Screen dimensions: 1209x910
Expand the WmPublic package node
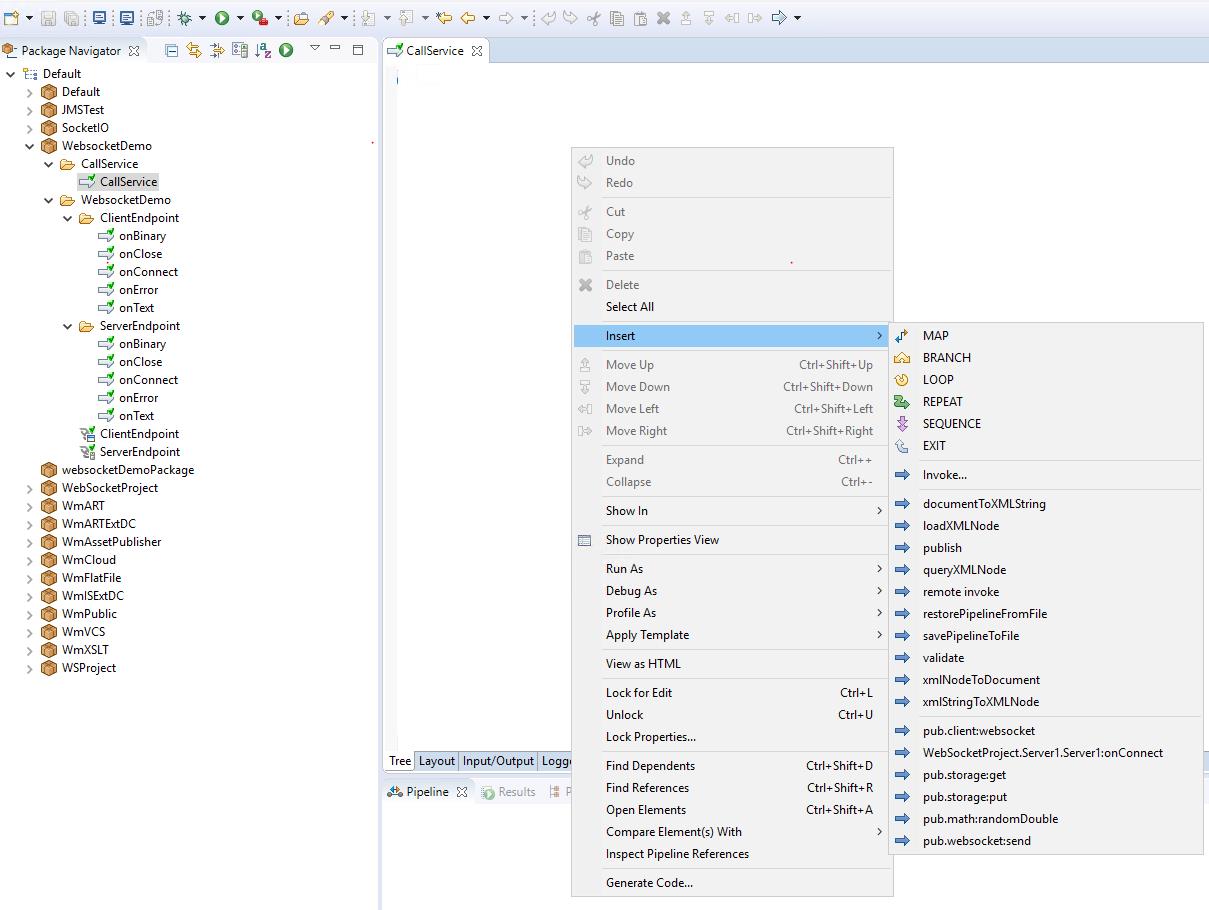pos(30,613)
